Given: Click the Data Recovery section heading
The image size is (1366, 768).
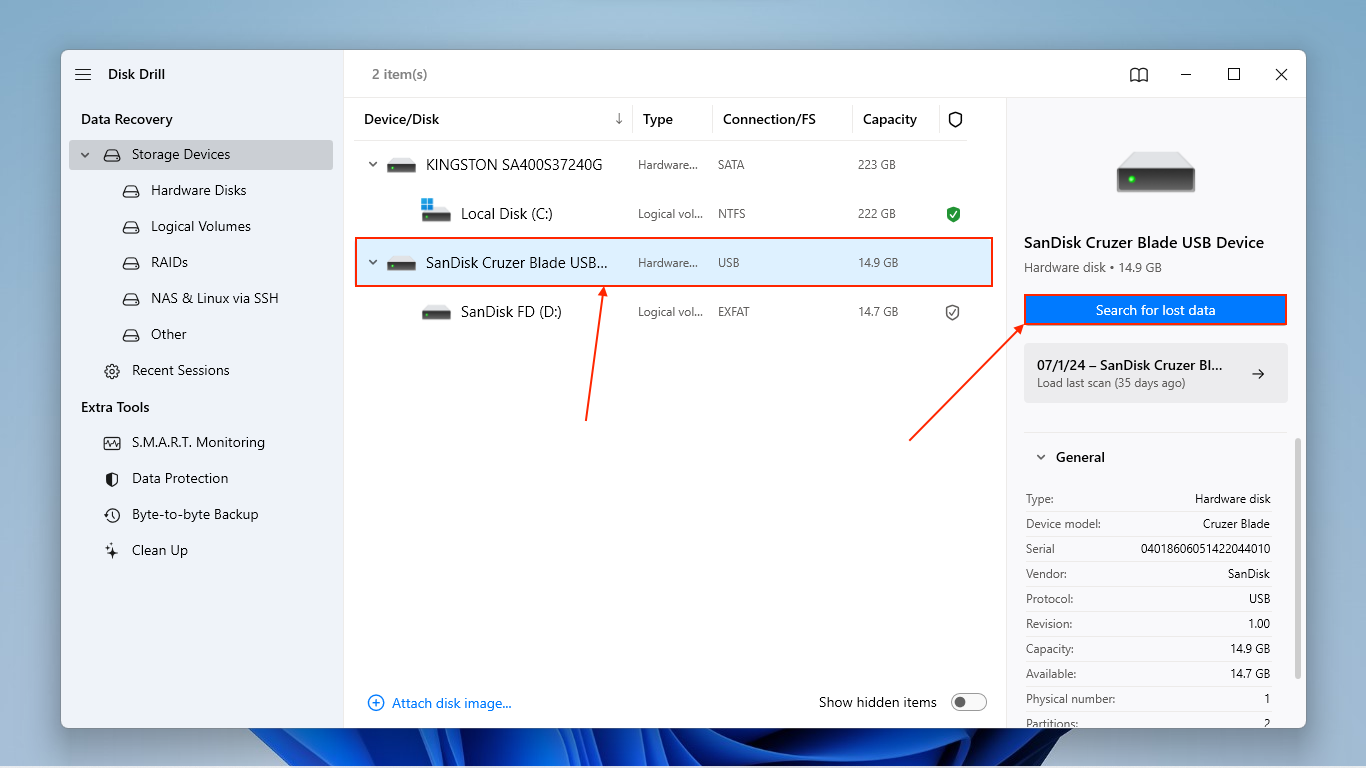Looking at the screenshot, I should 127,119.
